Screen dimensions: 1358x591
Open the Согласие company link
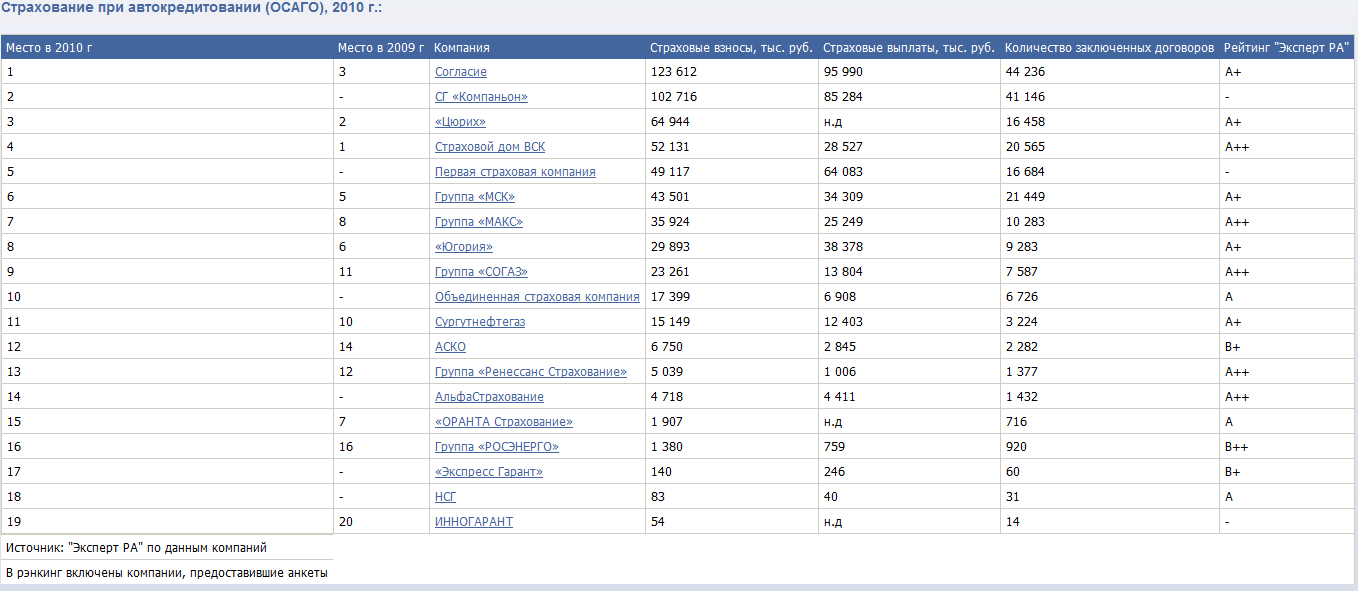click(460, 72)
